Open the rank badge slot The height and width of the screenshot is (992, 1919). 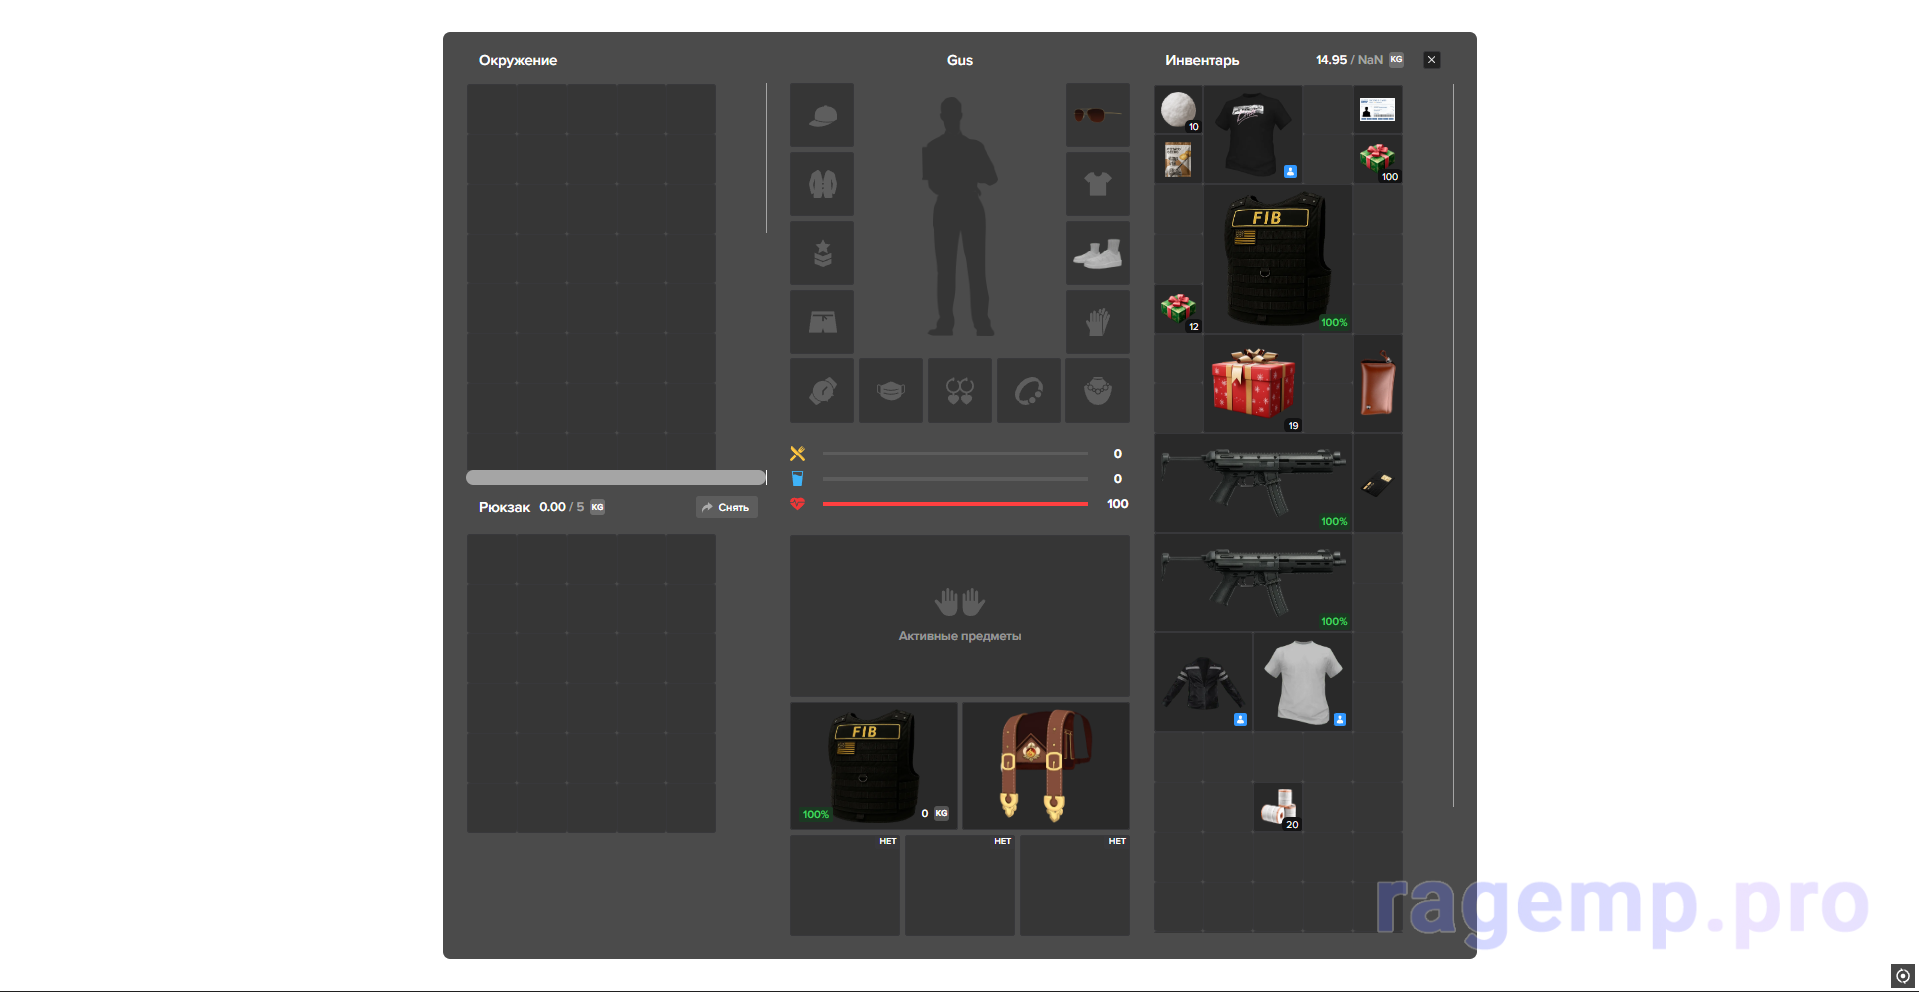click(822, 253)
